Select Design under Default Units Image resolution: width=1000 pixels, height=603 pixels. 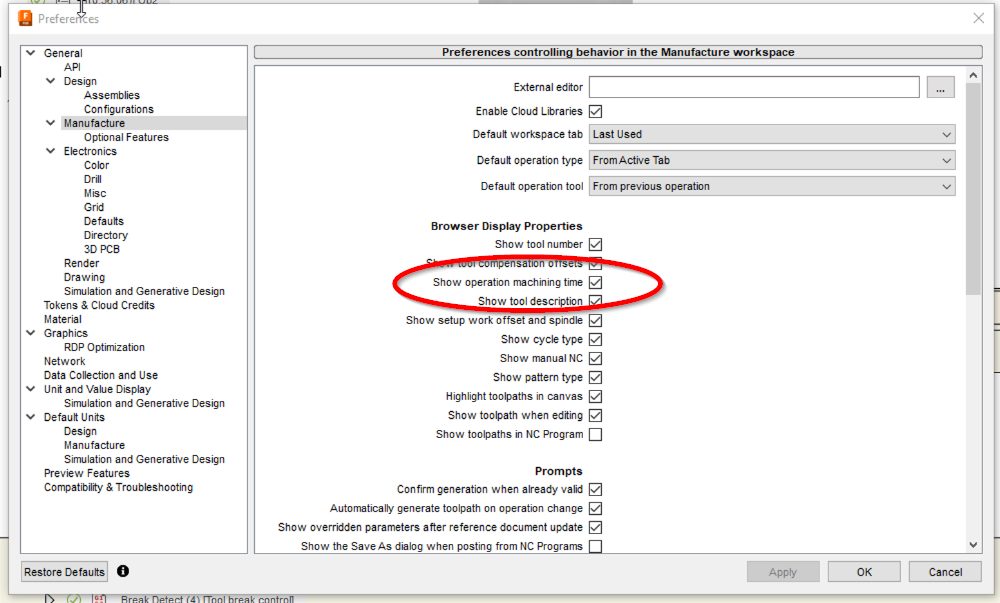[x=80, y=431]
